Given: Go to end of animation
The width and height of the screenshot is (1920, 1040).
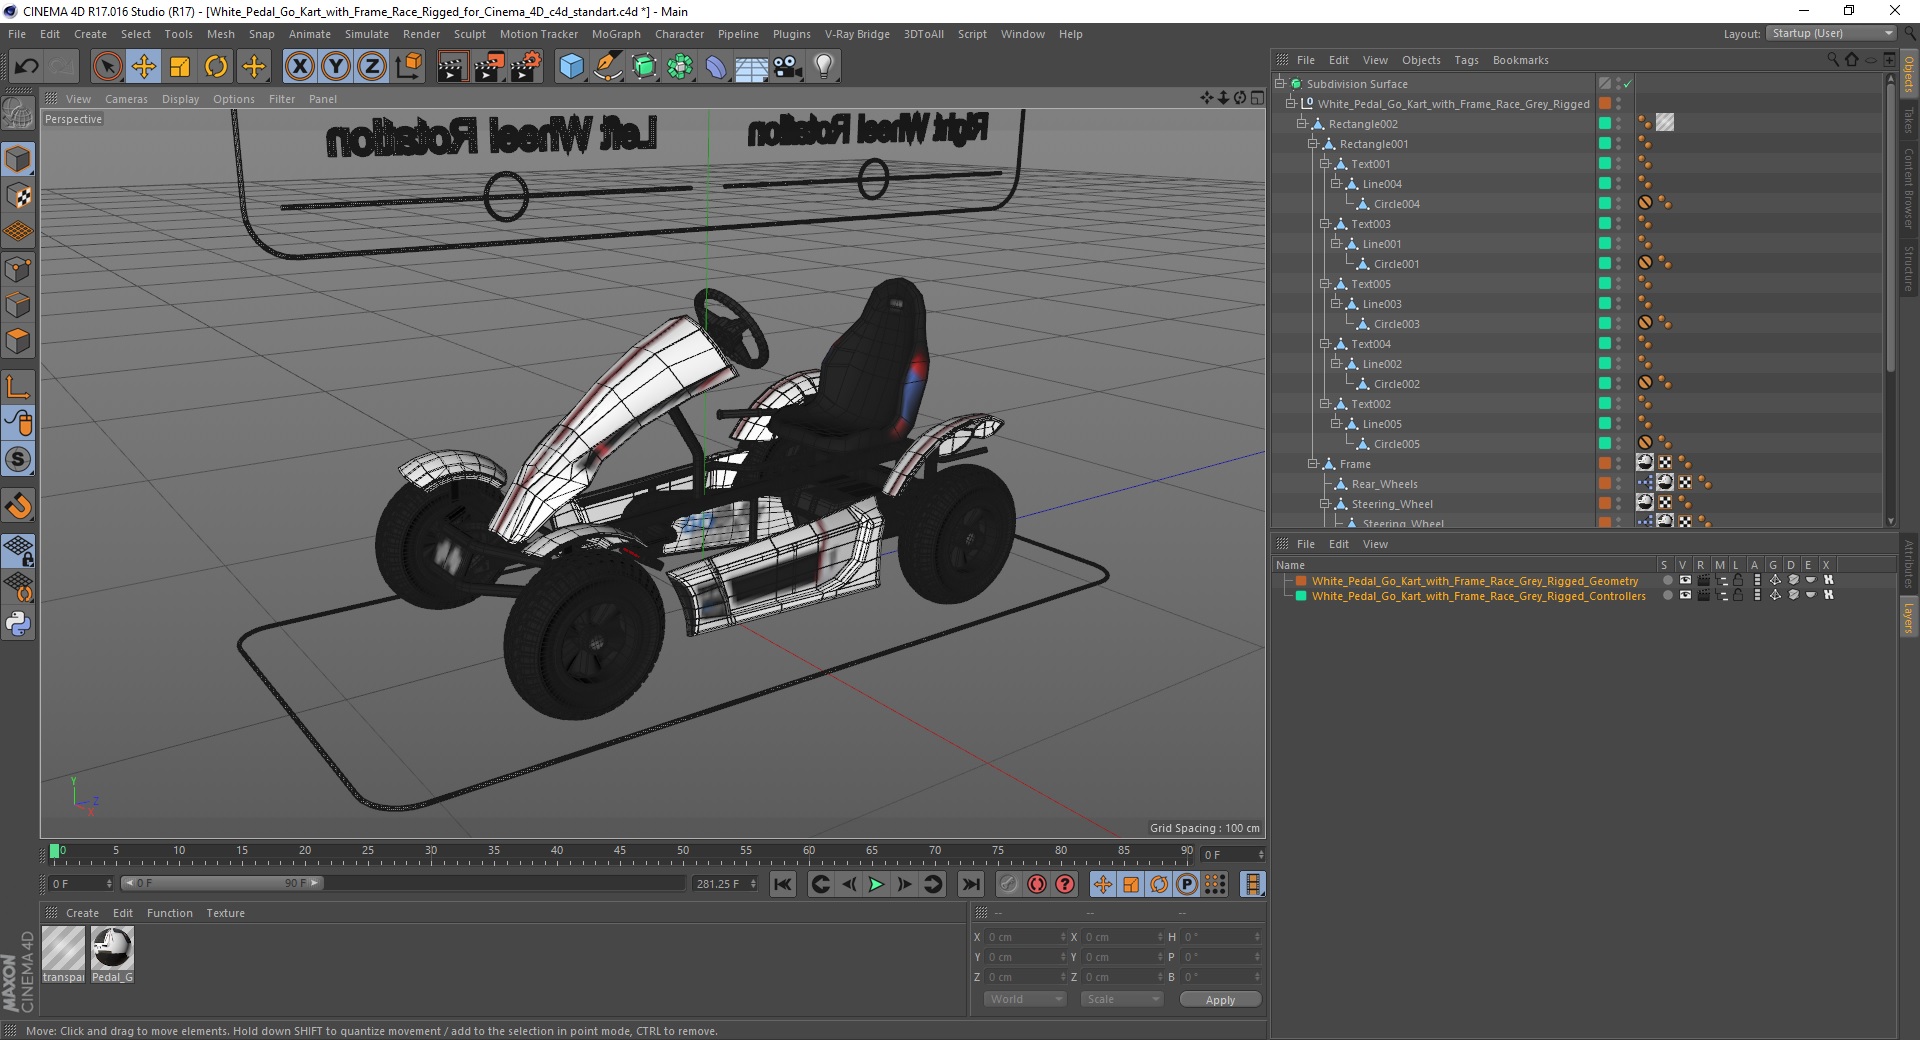Looking at the screenshot, I should pyautogui.click(x=970, y=884).
